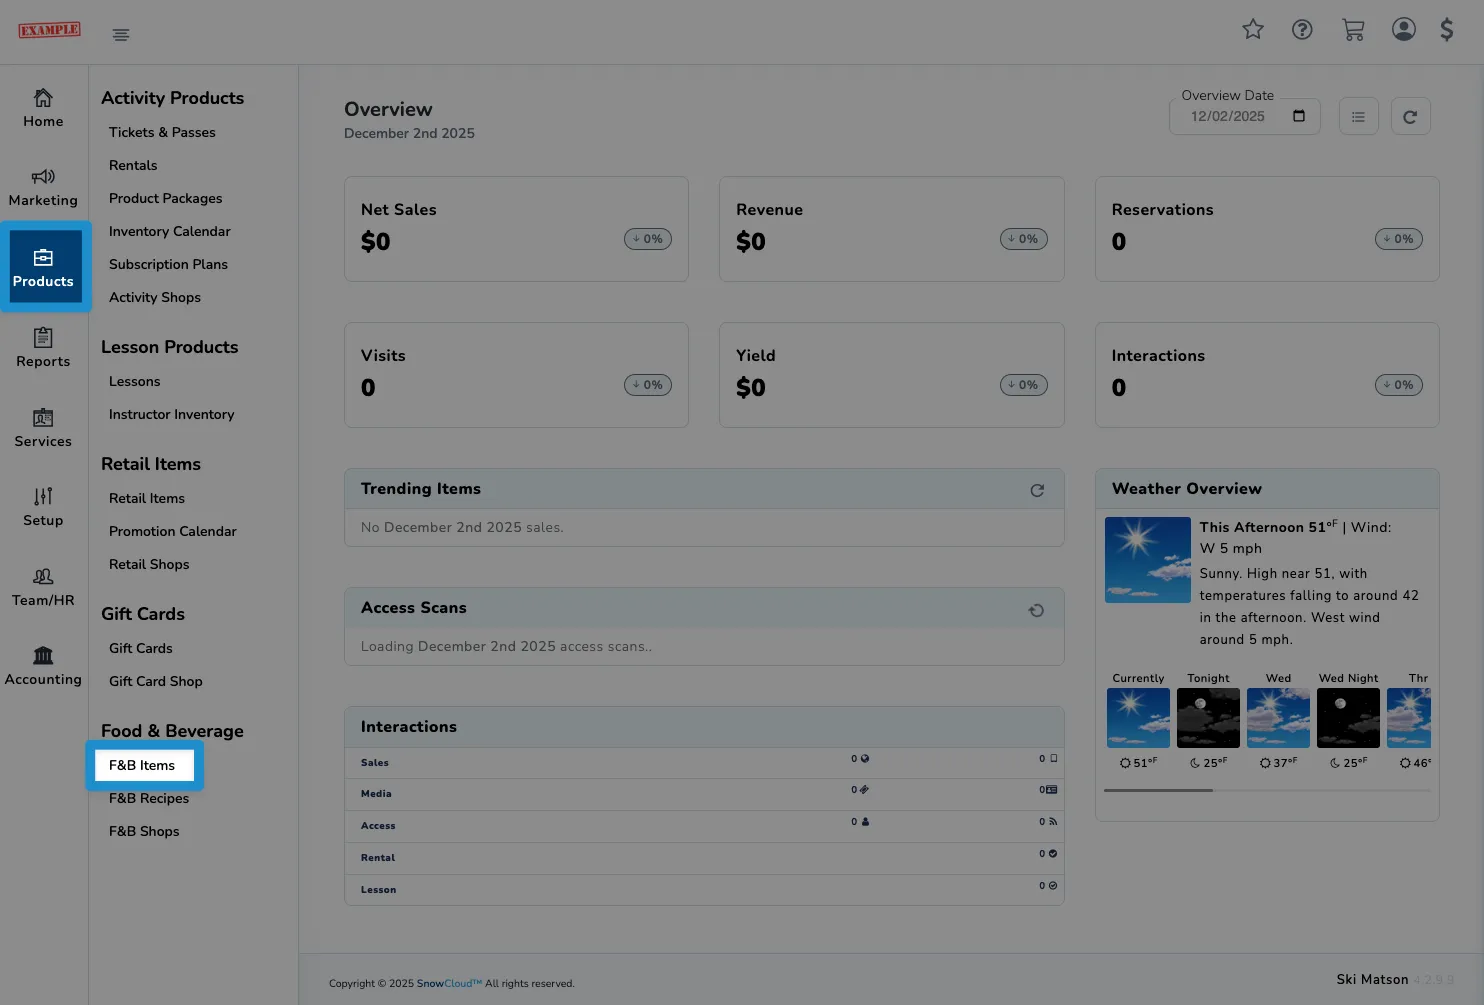
Task: Open Rentals menu item
Action: [133, 165]
